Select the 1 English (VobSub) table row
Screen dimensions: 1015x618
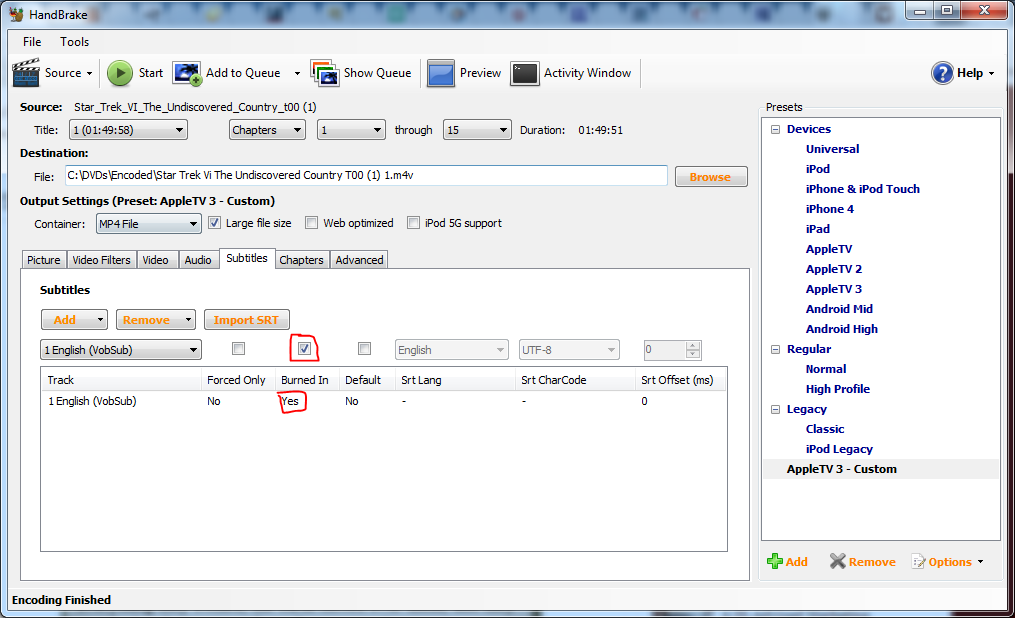click(x=383, y=401)
